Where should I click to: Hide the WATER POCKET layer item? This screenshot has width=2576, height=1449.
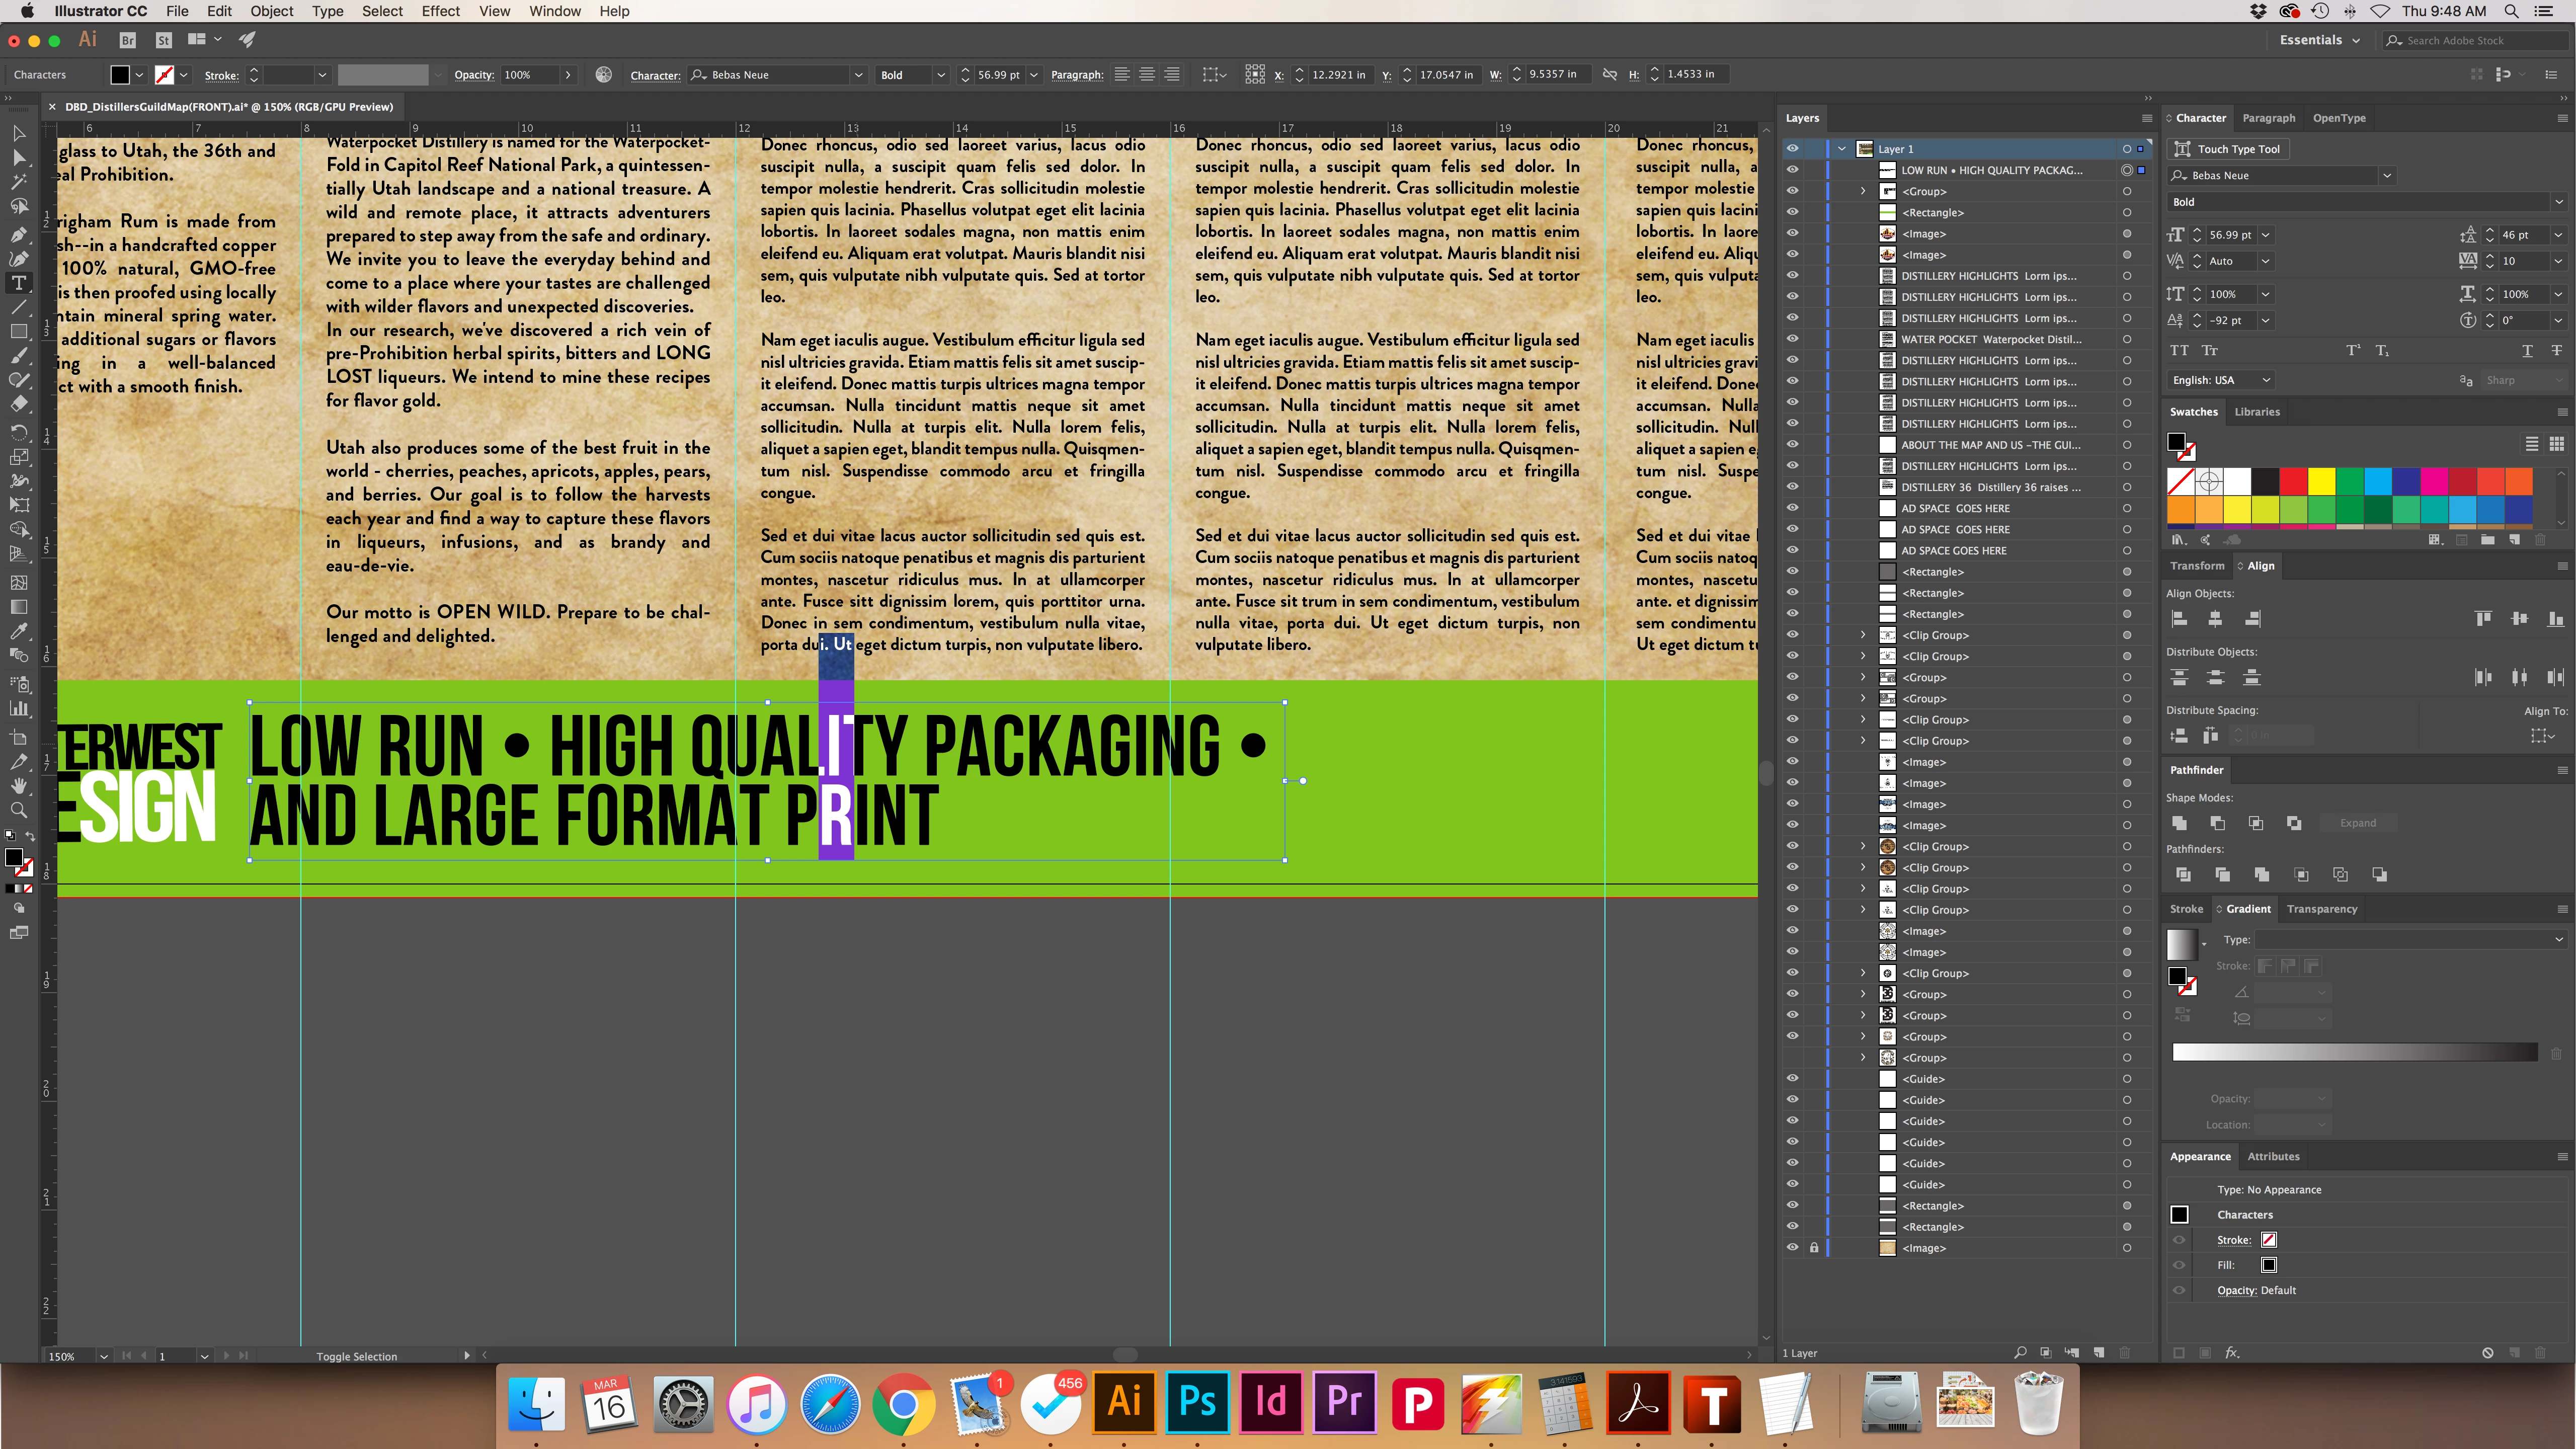(x=1792, y=339)
